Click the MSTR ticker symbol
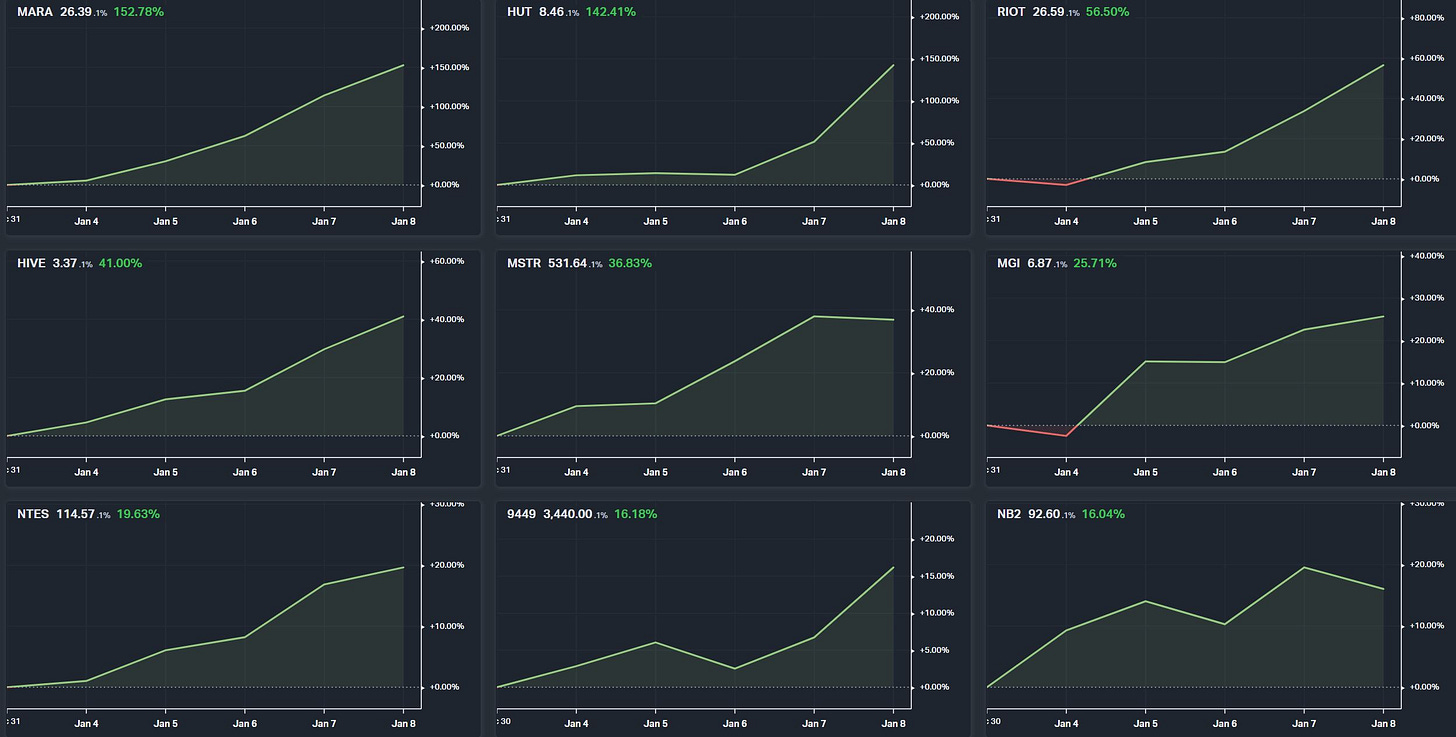The width and height of the screenshot is (1456, 737). tap(524, 263)
